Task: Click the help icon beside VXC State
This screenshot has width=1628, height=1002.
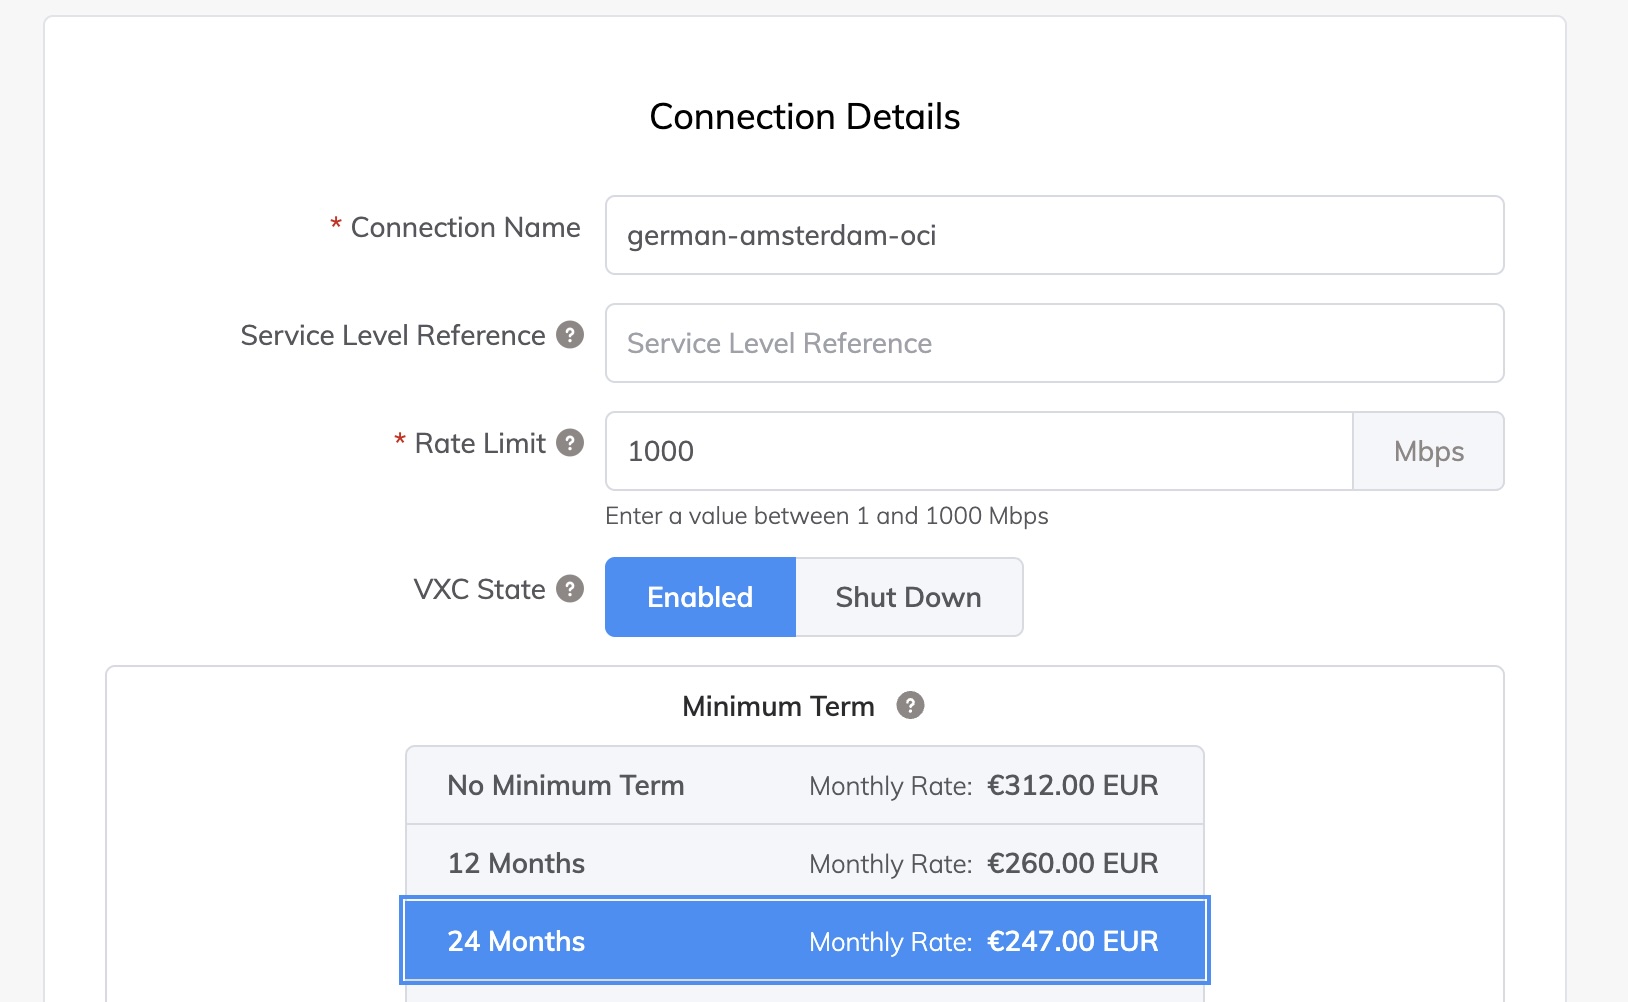Action: (569, 590)
